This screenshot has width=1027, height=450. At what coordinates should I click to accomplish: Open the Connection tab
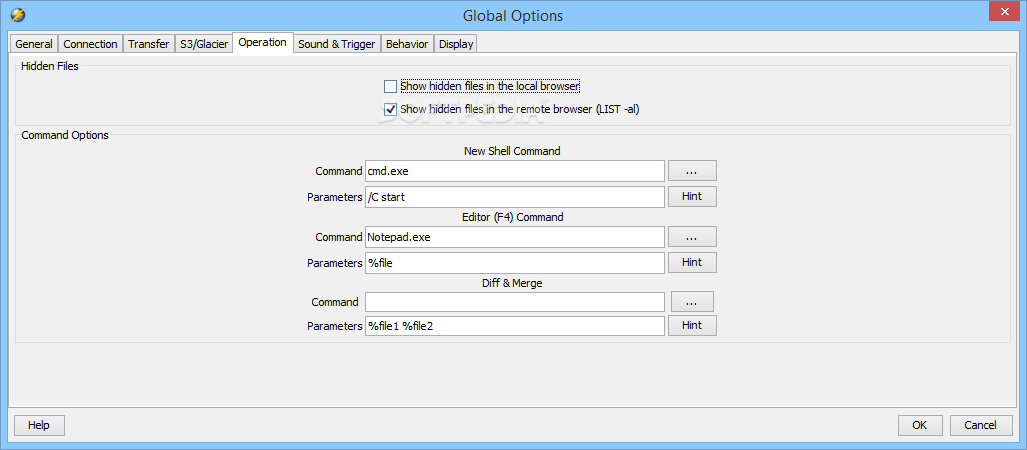[91, 44]
